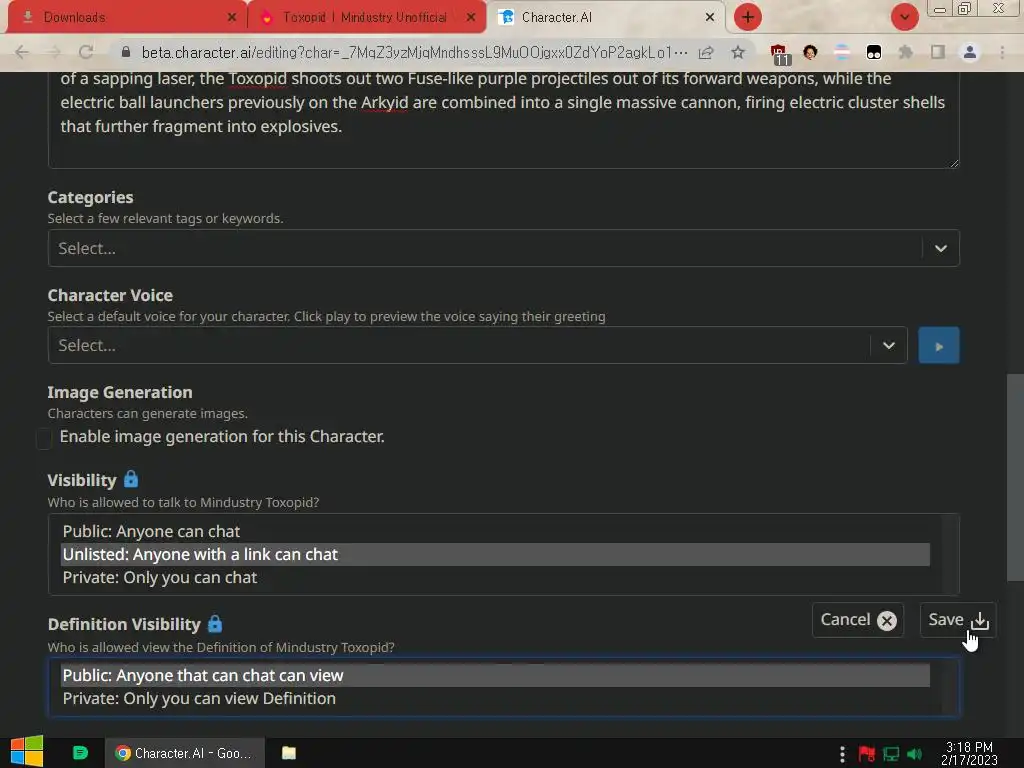
Task: Open the green chat app on taskbar
Action: tap(80, 753)
